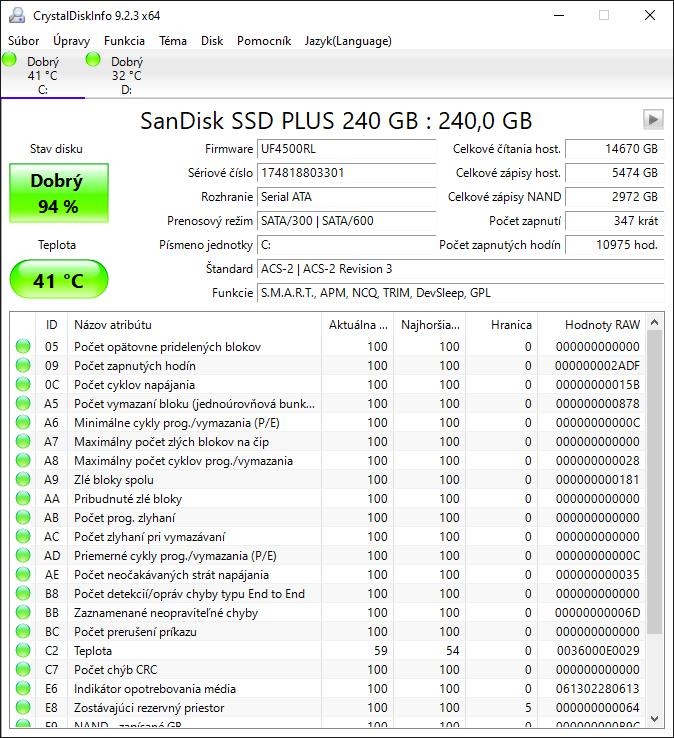
Task: Click the attribute list scrollbar thumb
Action: click(x=654, y=482)
